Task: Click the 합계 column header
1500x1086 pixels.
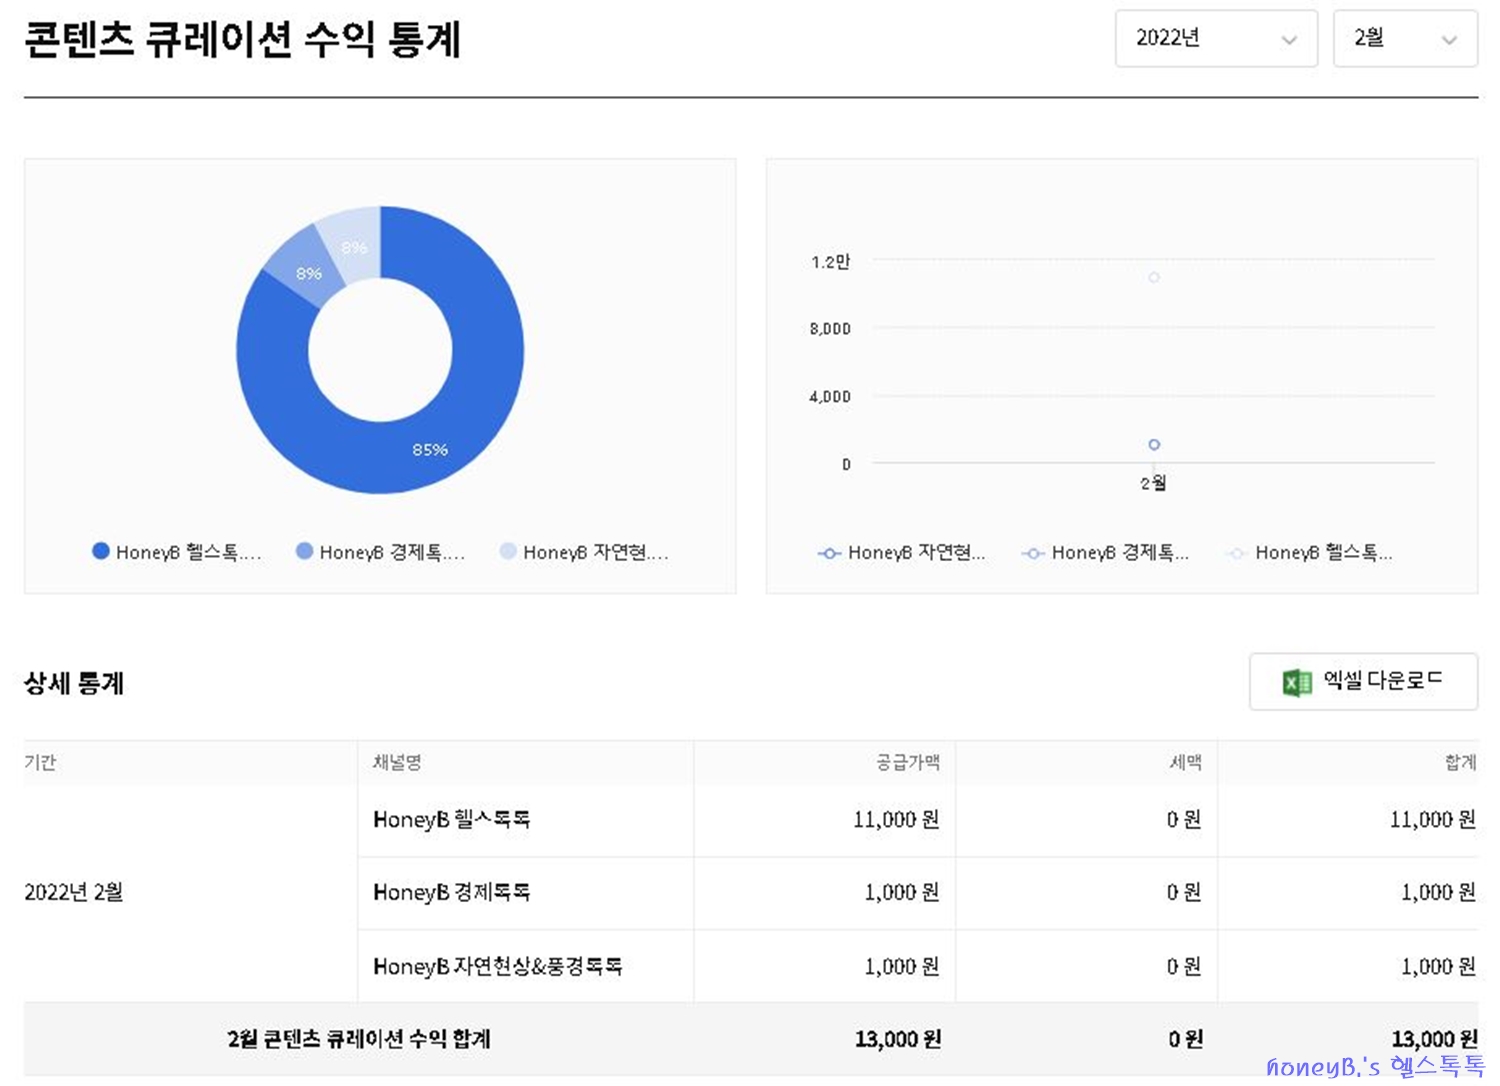Action: click(x=1460, y=763)
